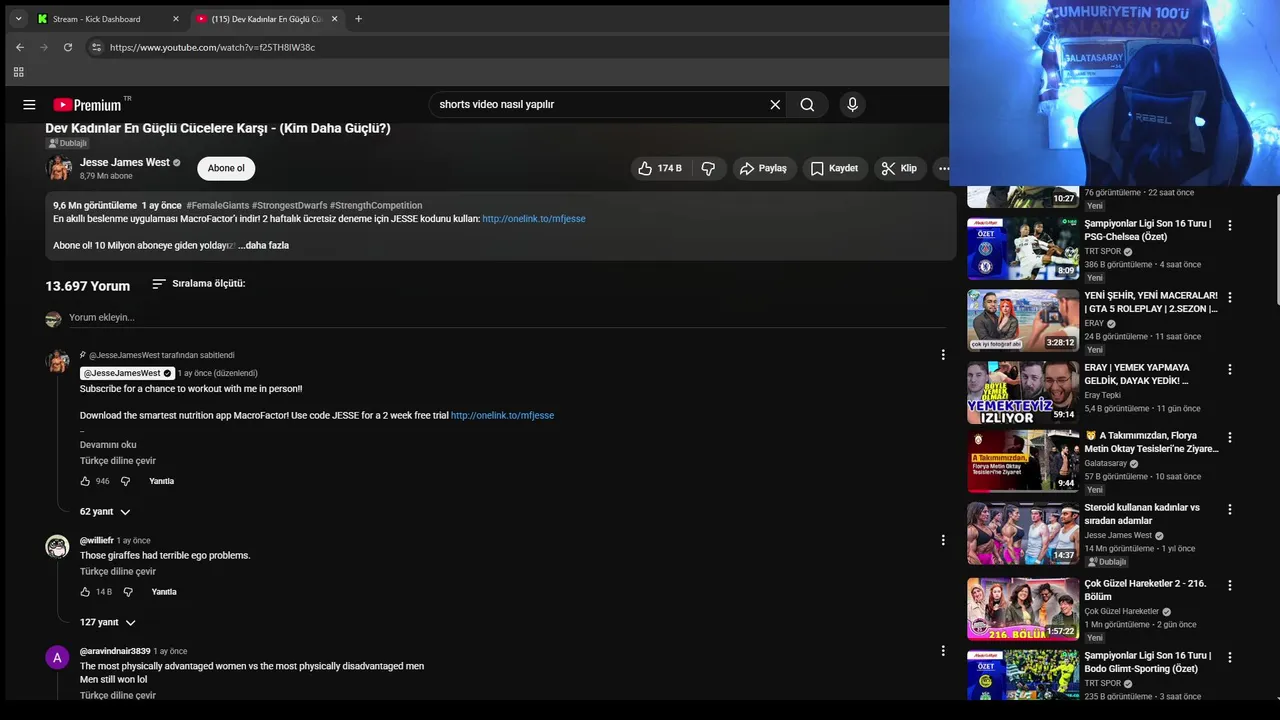Like the video with 174 B thumbs-up
The width and height of the screenshot is (1280, 720).
point(660,168)
